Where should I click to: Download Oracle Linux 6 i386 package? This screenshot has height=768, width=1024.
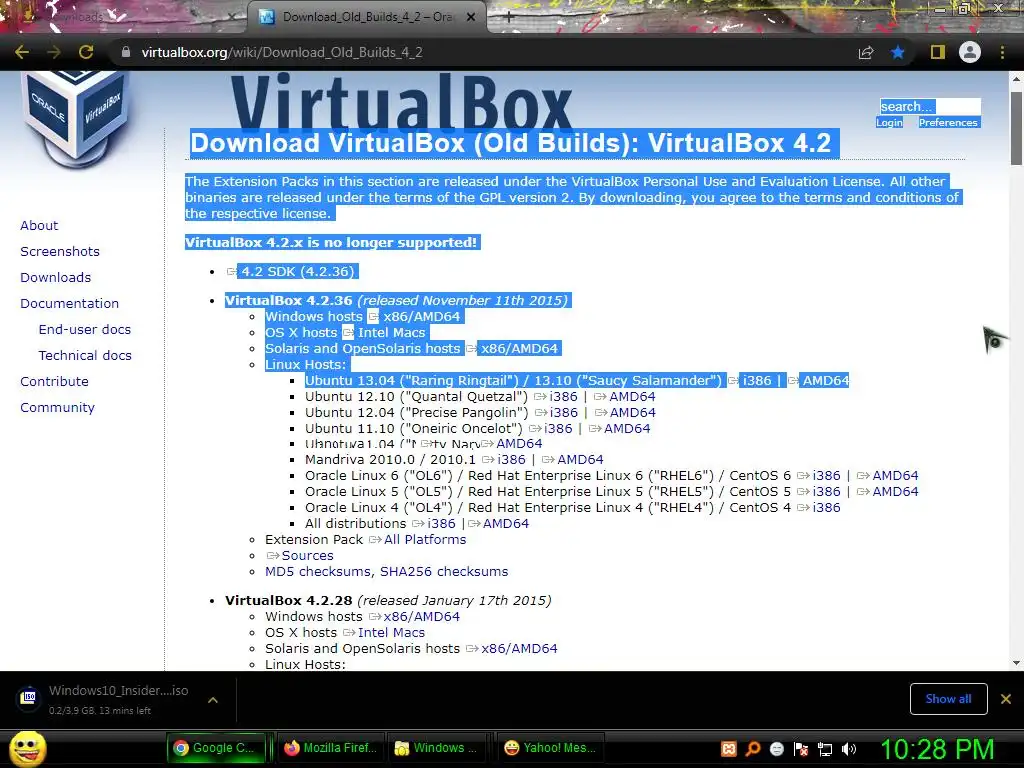click(x=827, y=475)
